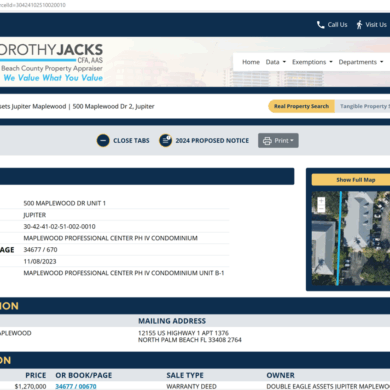Click the 2024 Proposed Notice document icon
Viewport: 390px width, 390px height.
tap(165, 141)
